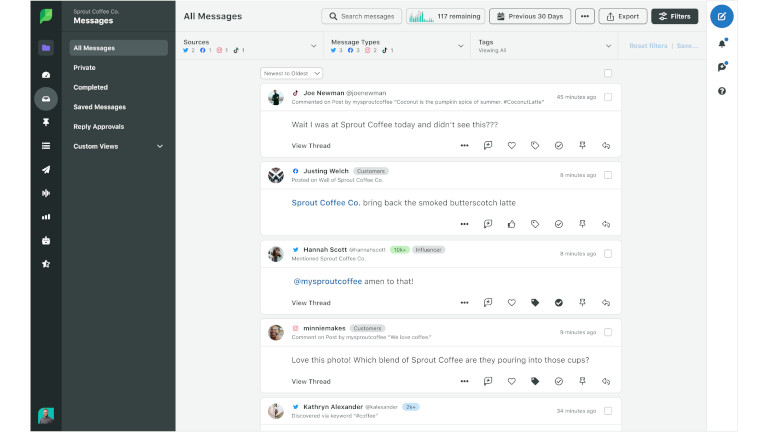
Task: Open the audio waveform listening icon
Action: (x=46, y=193)
